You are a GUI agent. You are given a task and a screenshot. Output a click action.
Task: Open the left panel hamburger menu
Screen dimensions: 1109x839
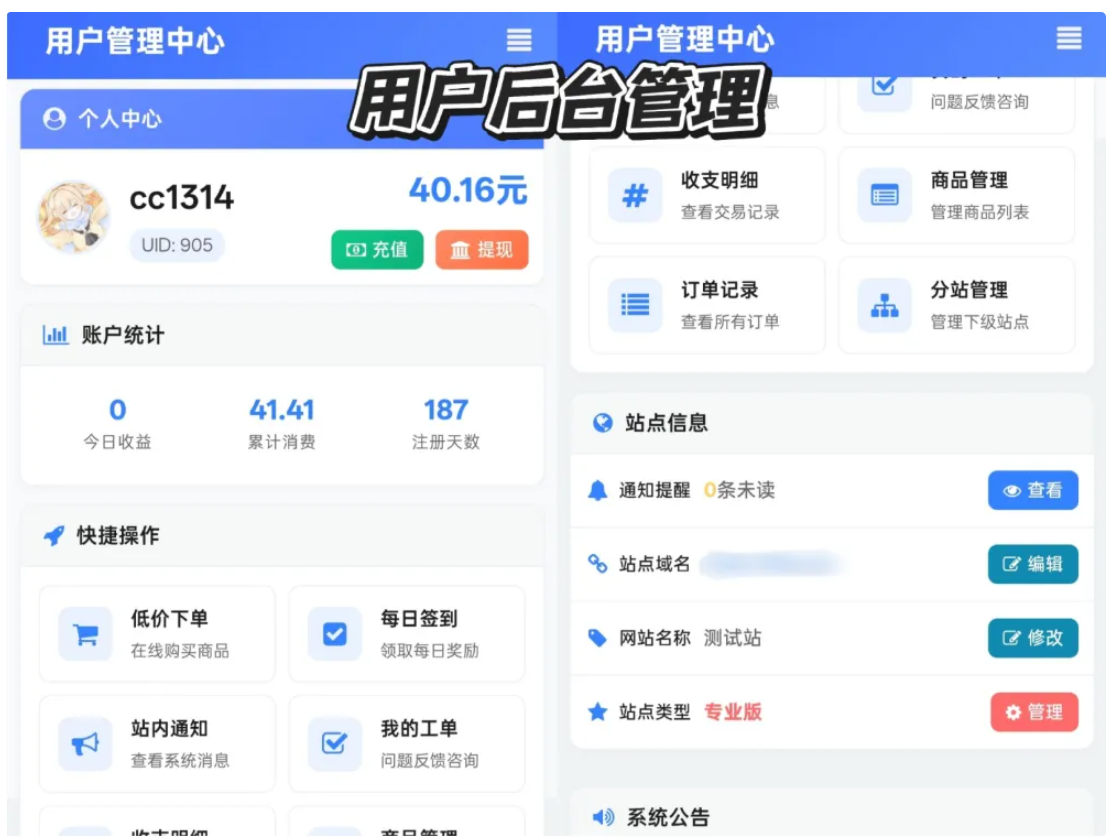[x=519, y=40]
